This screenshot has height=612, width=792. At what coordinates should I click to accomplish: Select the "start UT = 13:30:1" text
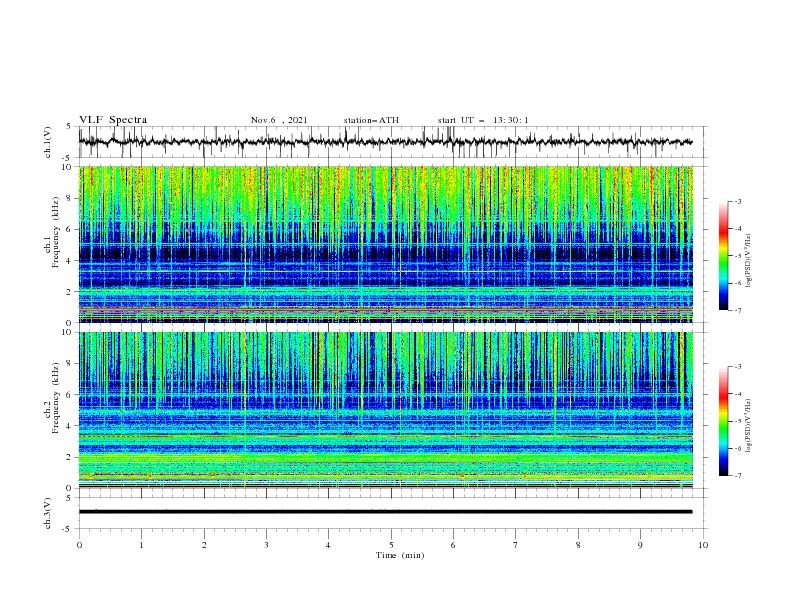pyautogui.click(x=483, y=120)
